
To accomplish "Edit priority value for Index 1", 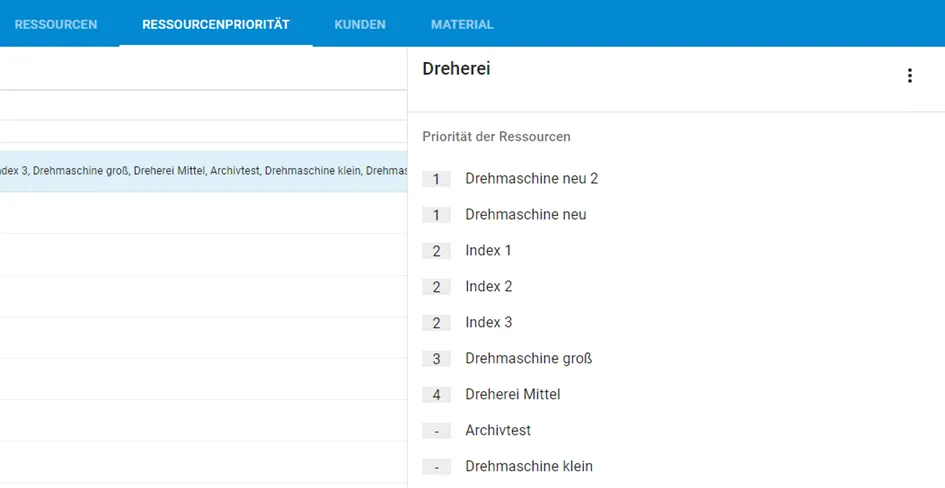I will [436, 251].
